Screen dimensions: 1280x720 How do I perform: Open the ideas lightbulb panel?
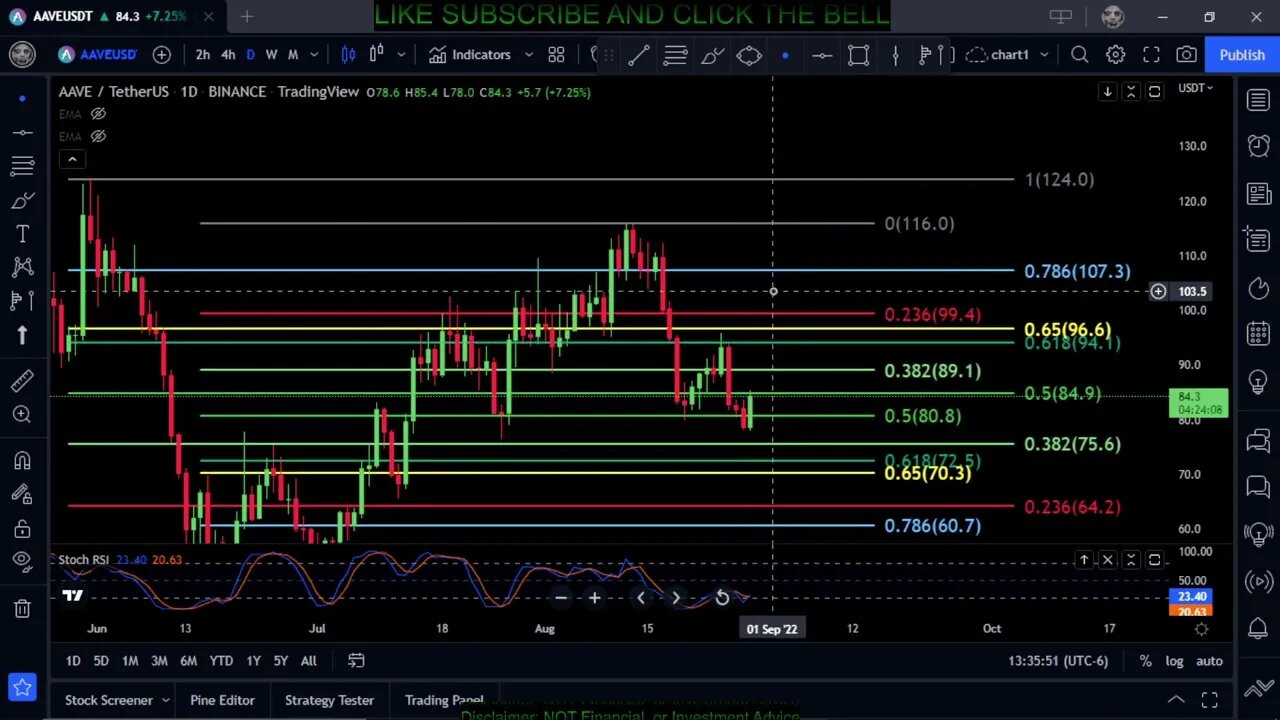(1258, 382)
